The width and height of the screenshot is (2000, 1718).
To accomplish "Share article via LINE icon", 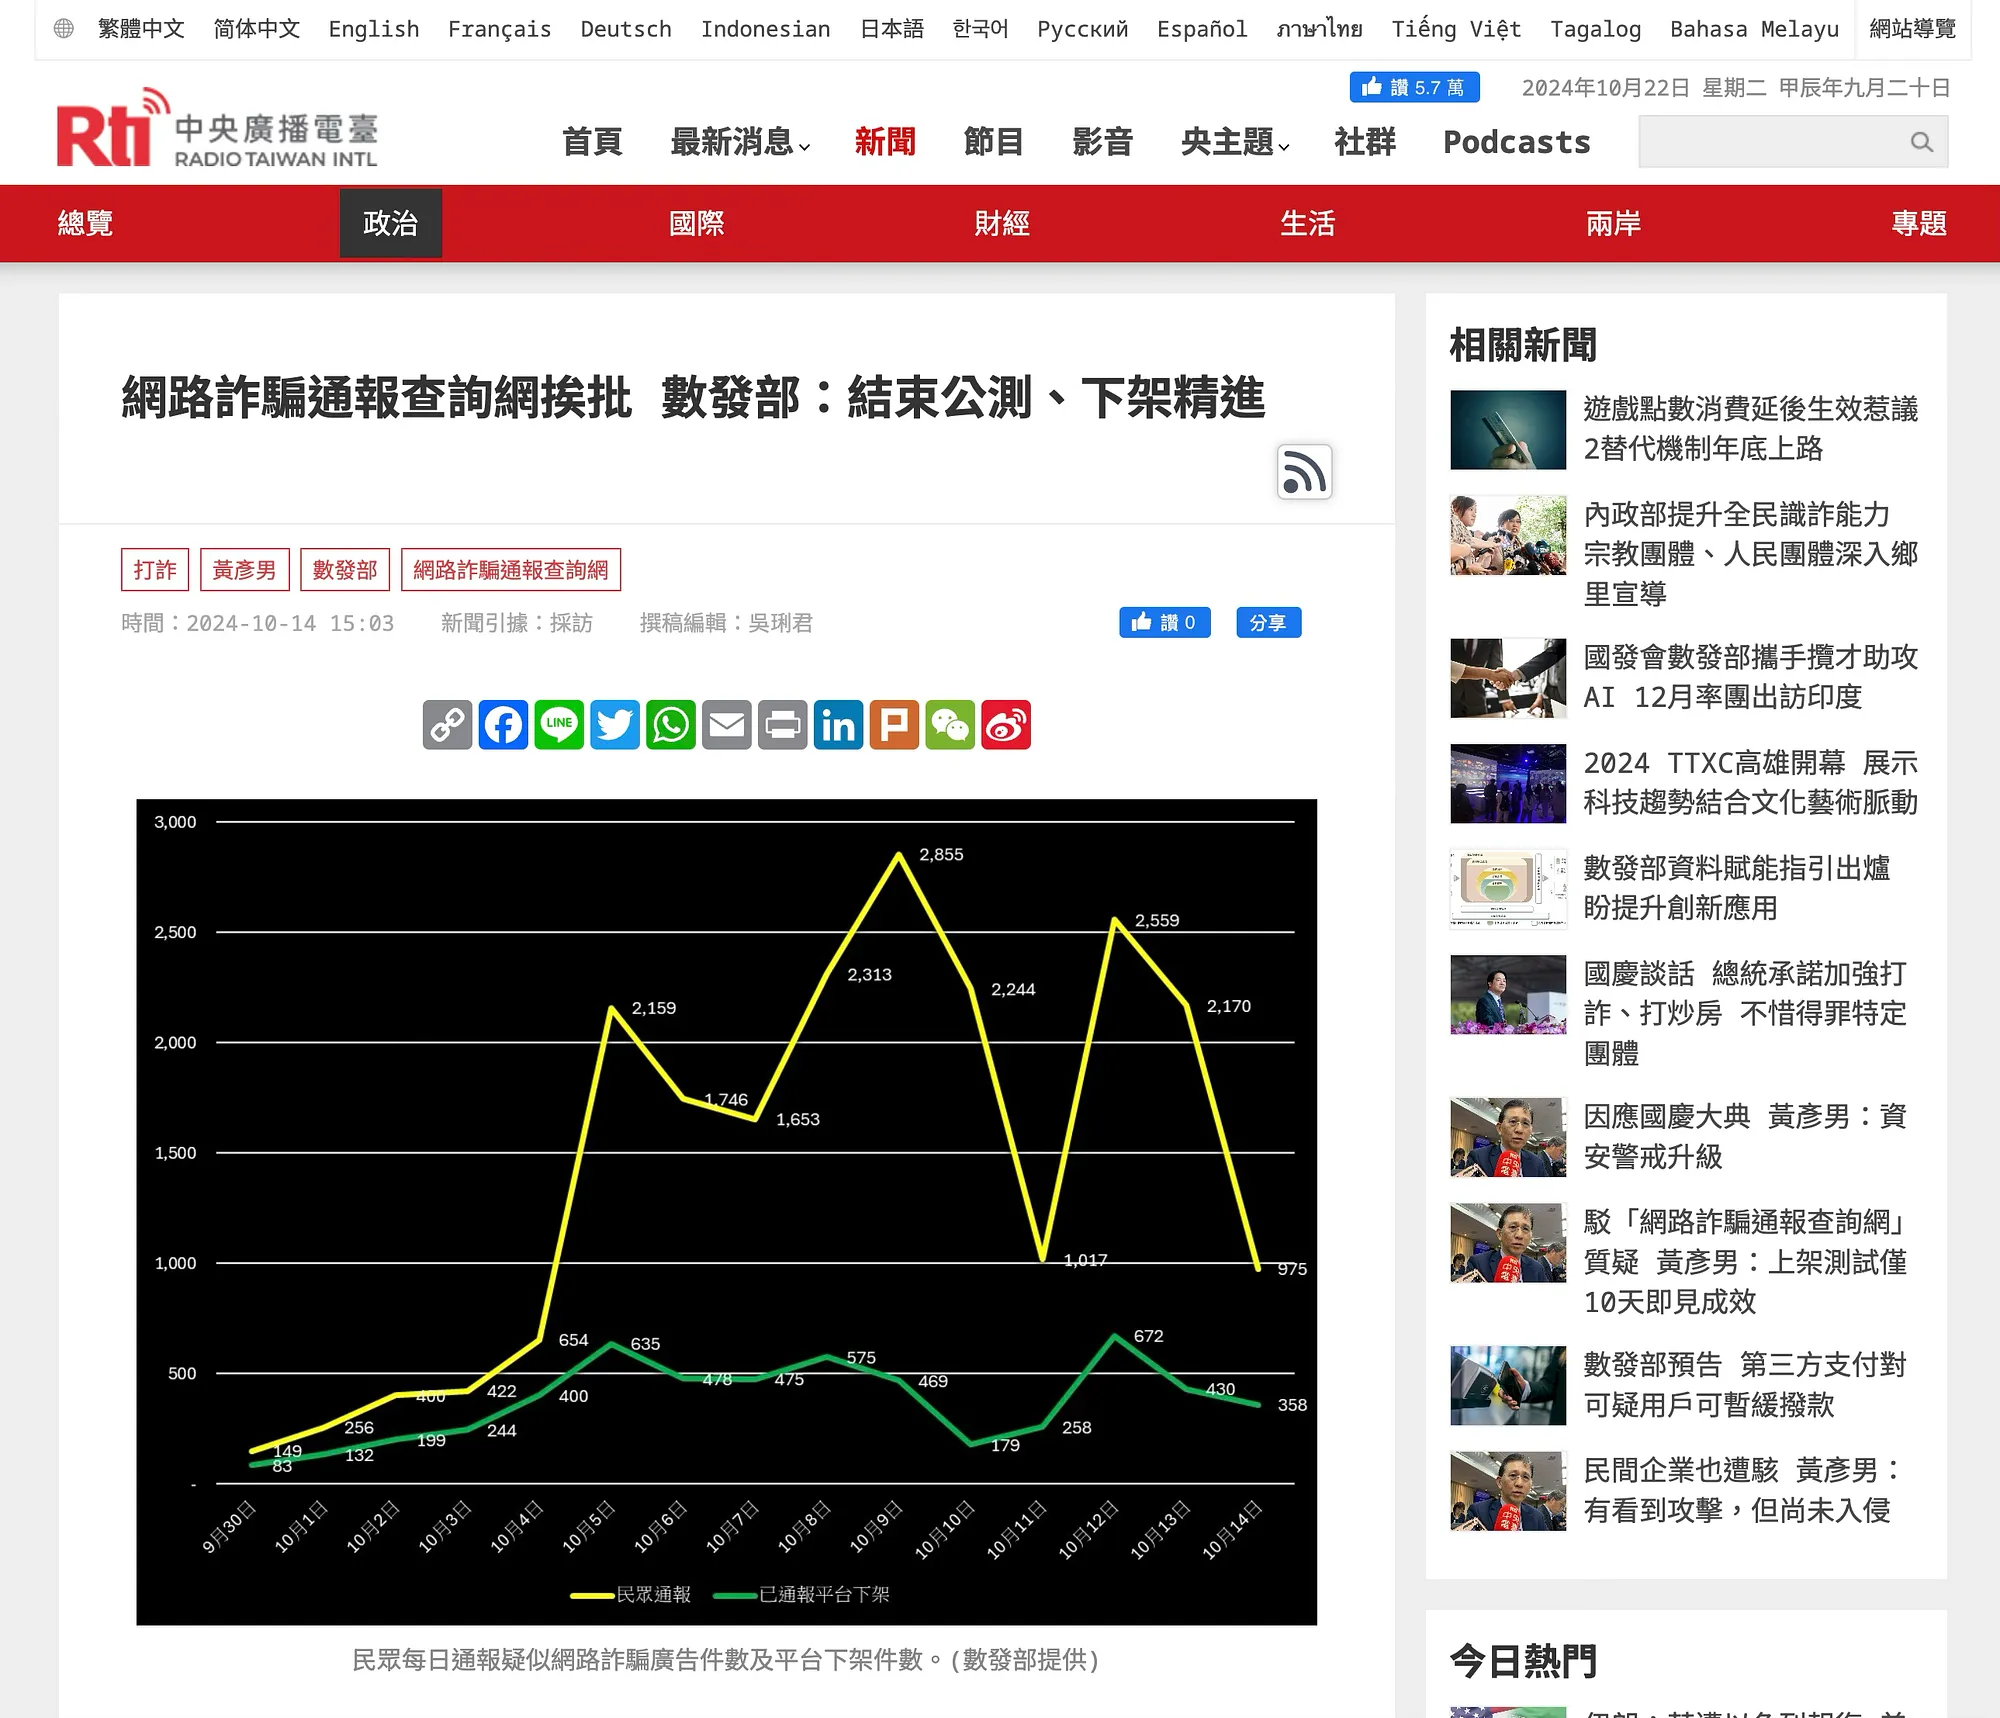I will point(559,725).
